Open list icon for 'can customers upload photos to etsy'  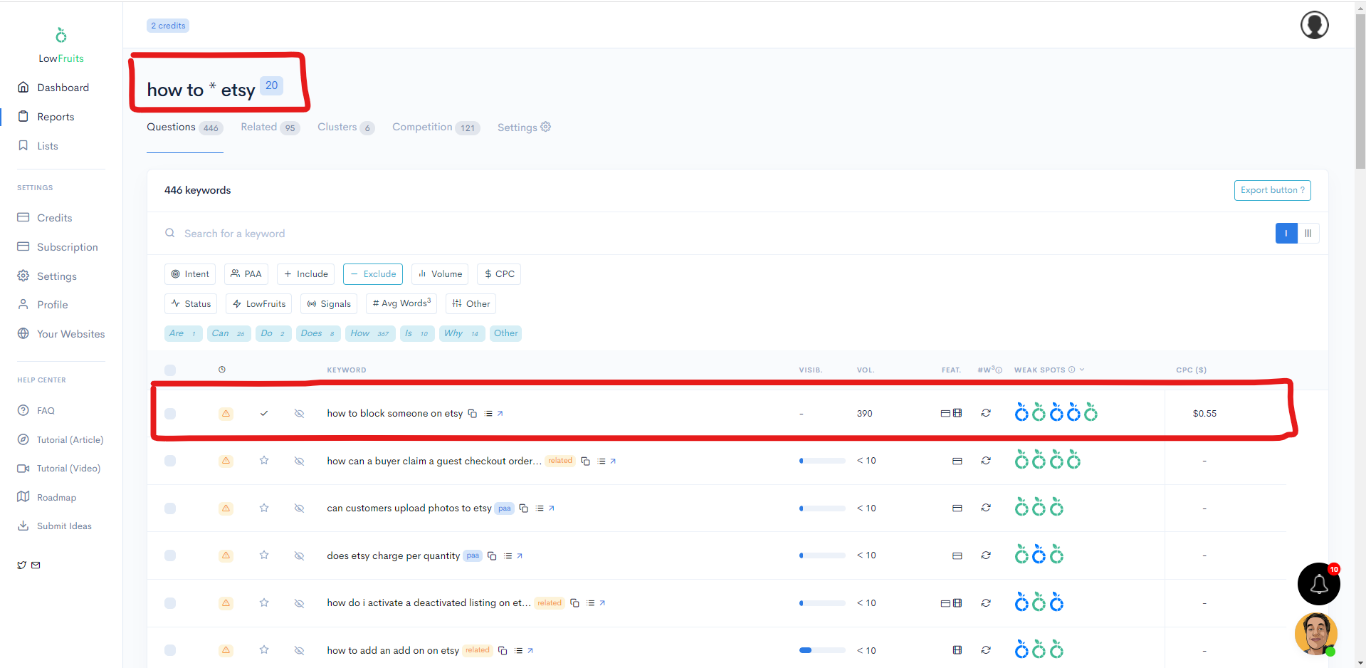pos(539,508)
